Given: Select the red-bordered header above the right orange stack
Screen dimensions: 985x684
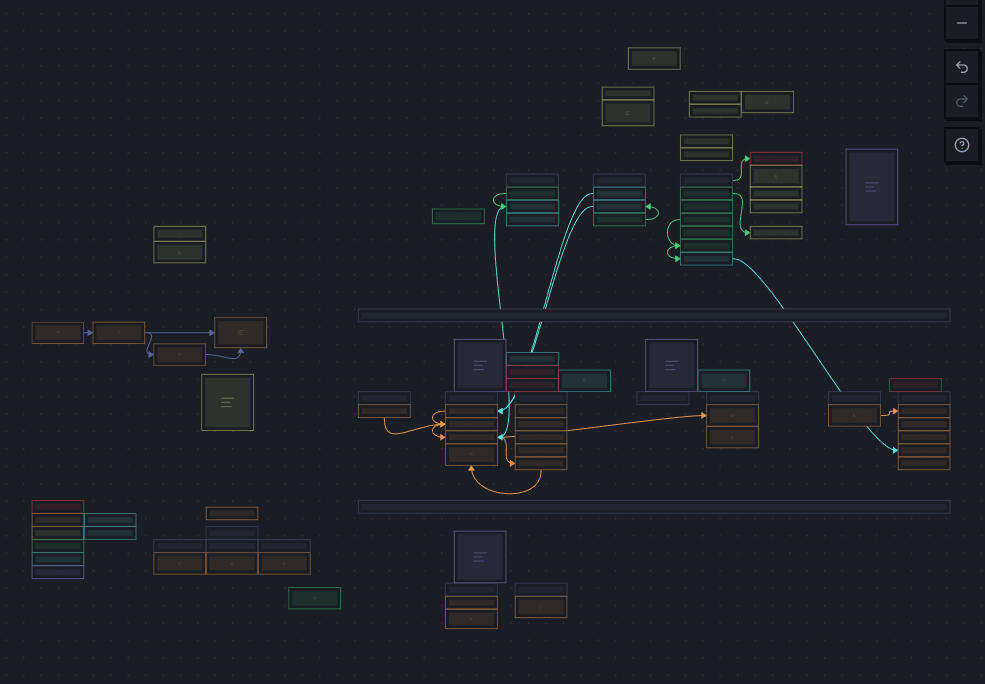Looking at the screenshot, I should [915, 385].
